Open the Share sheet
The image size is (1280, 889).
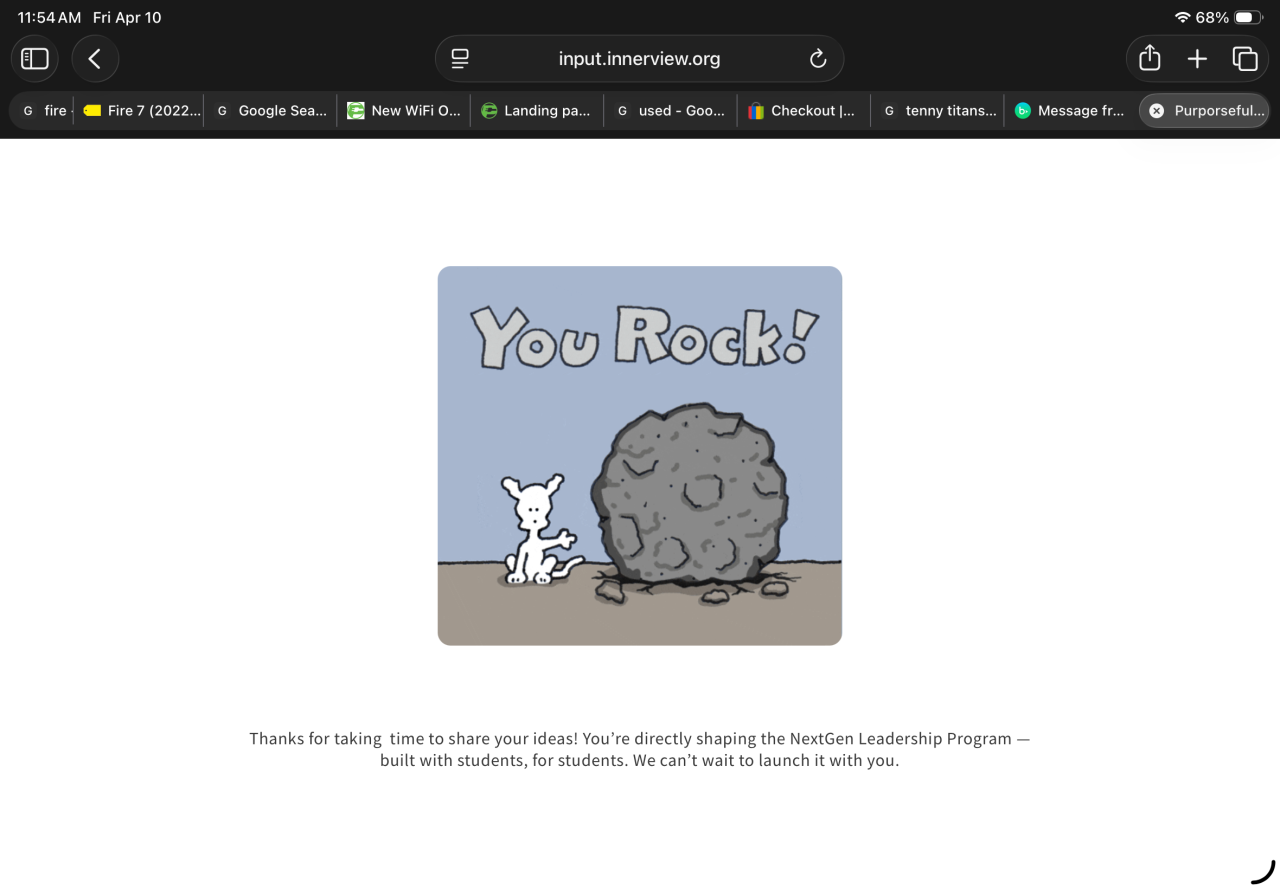(x=1150, y=59)
